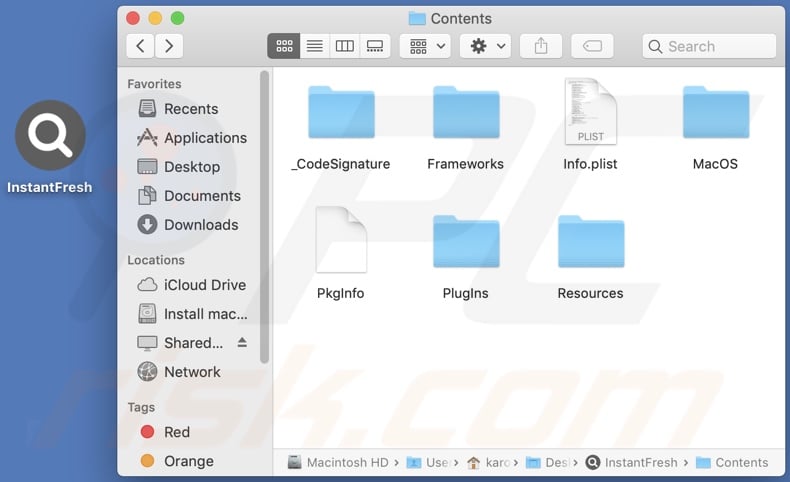Select the Frameworks folder icon
Screen dimensions: 790x482
tap(466, 112)
